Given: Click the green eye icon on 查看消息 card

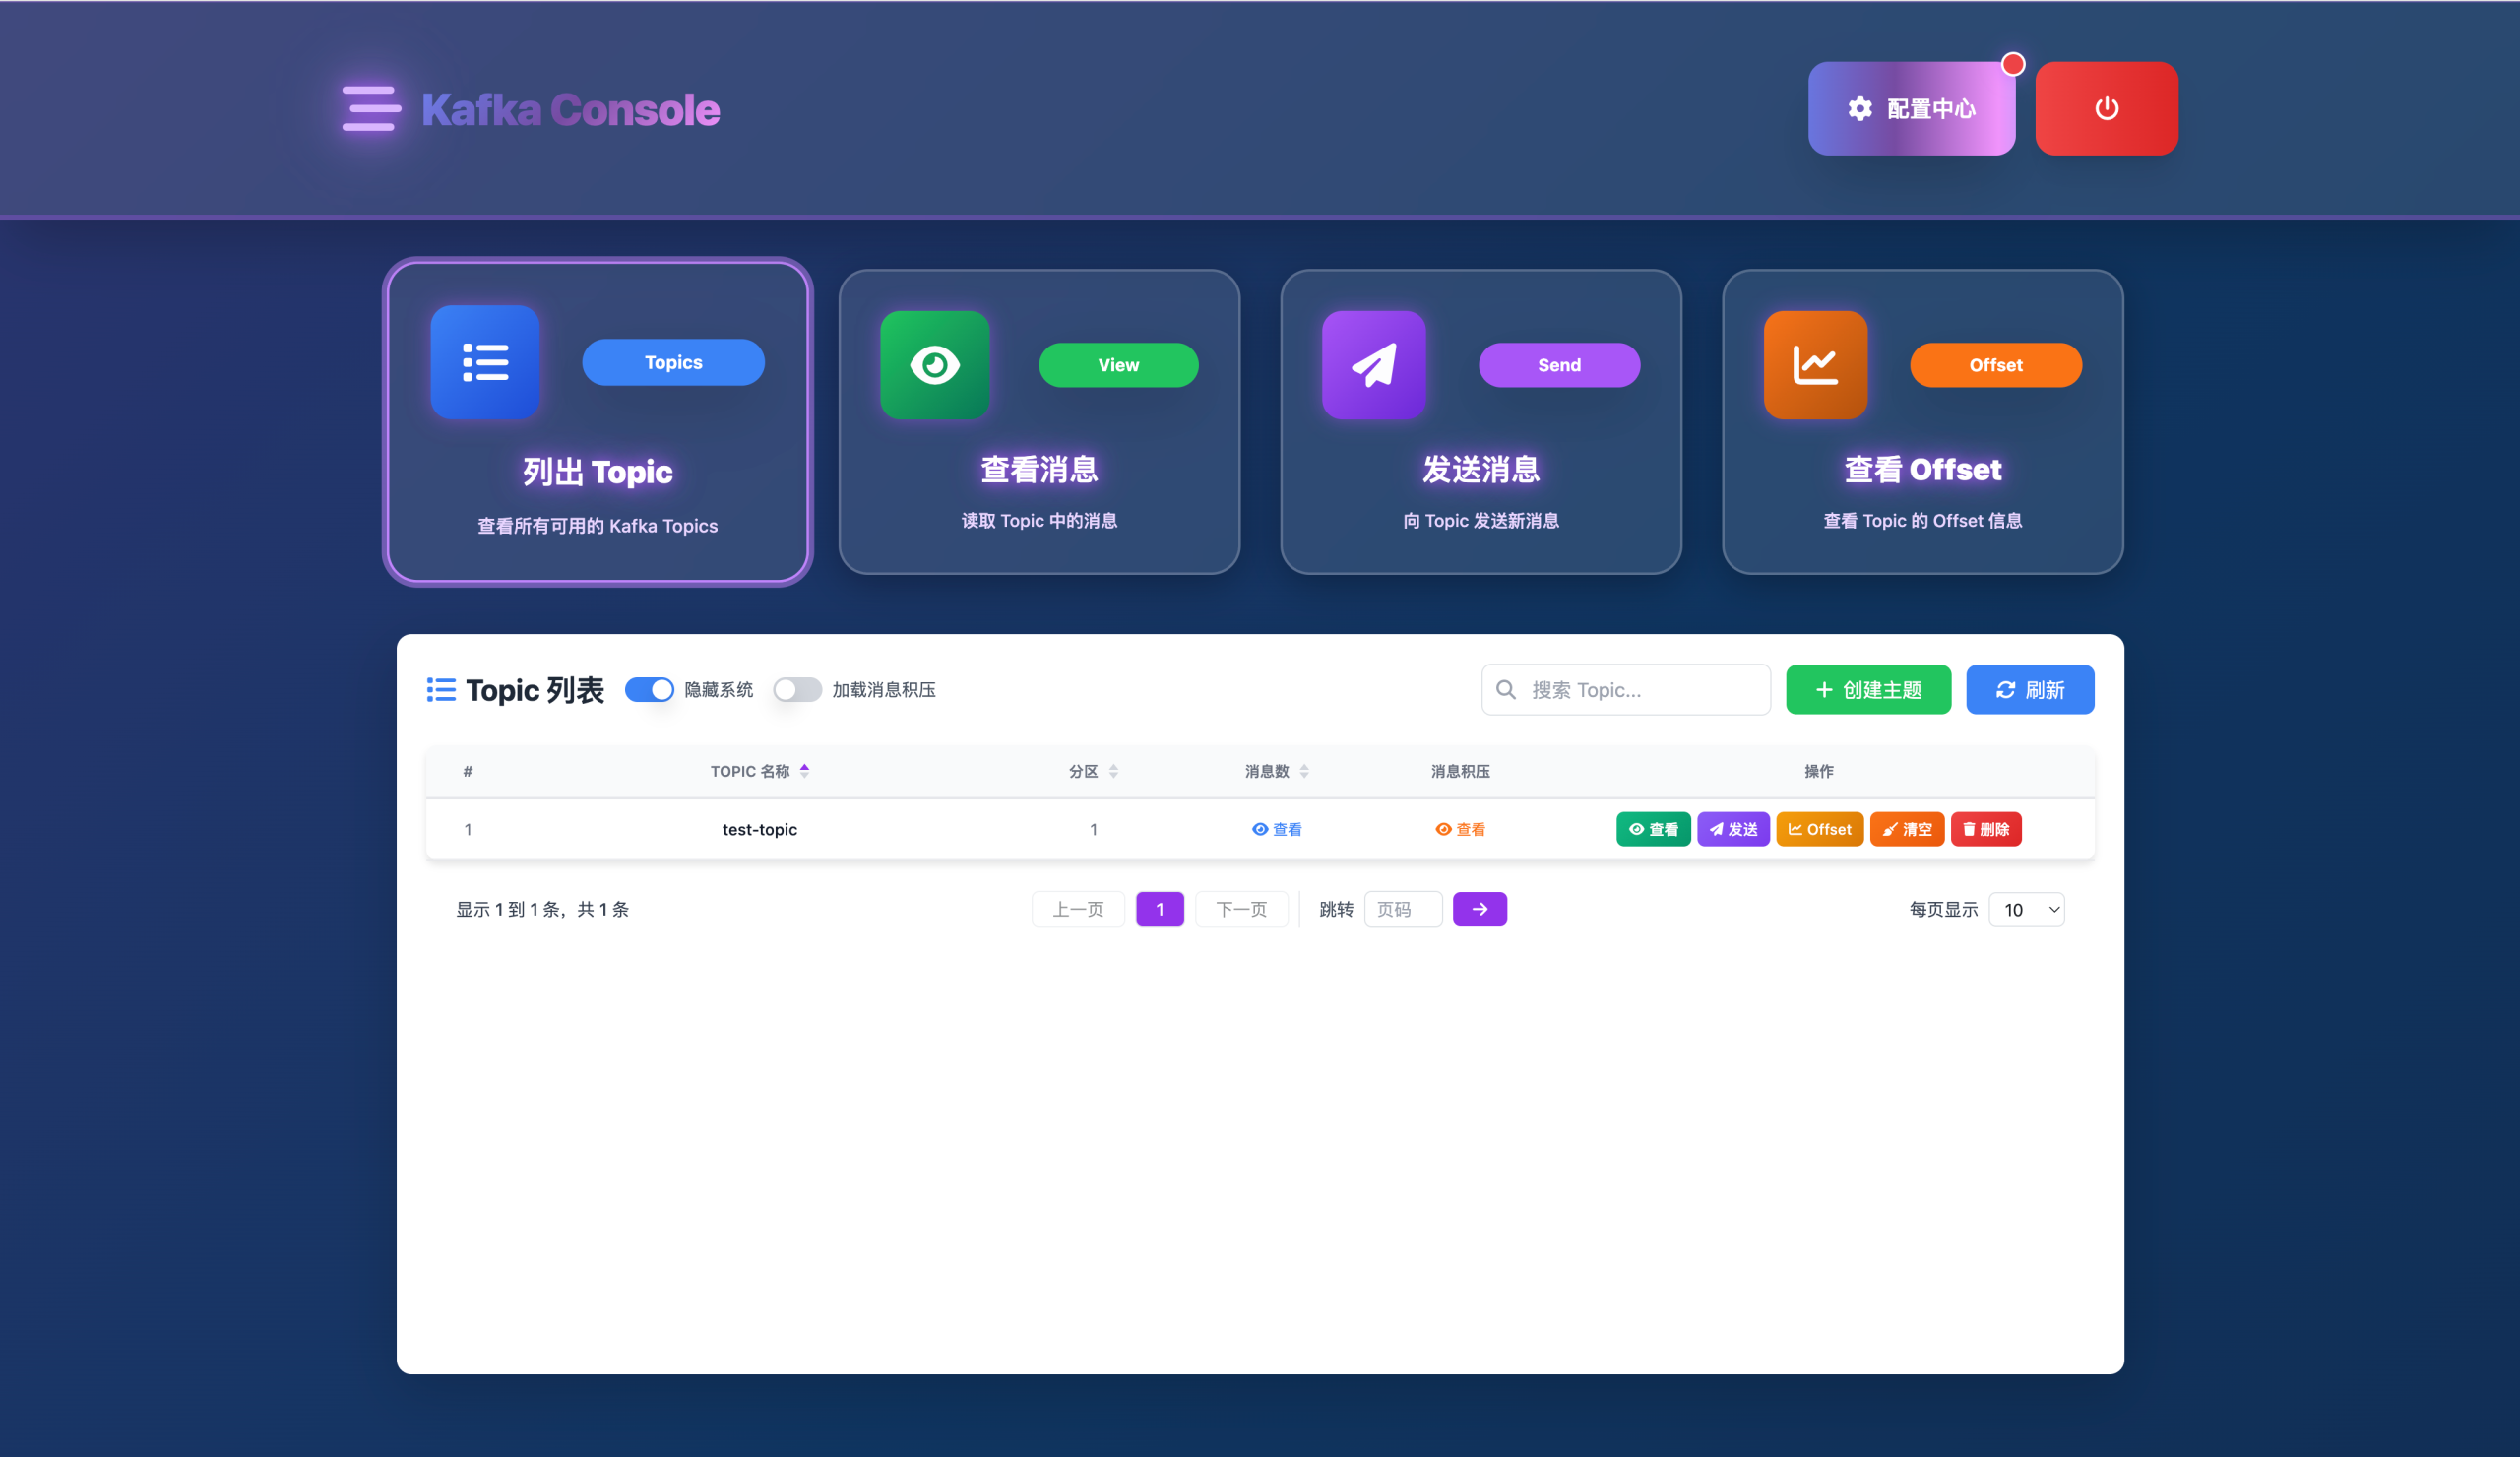Looking at the screenshot, I should (x=935, y=365).
